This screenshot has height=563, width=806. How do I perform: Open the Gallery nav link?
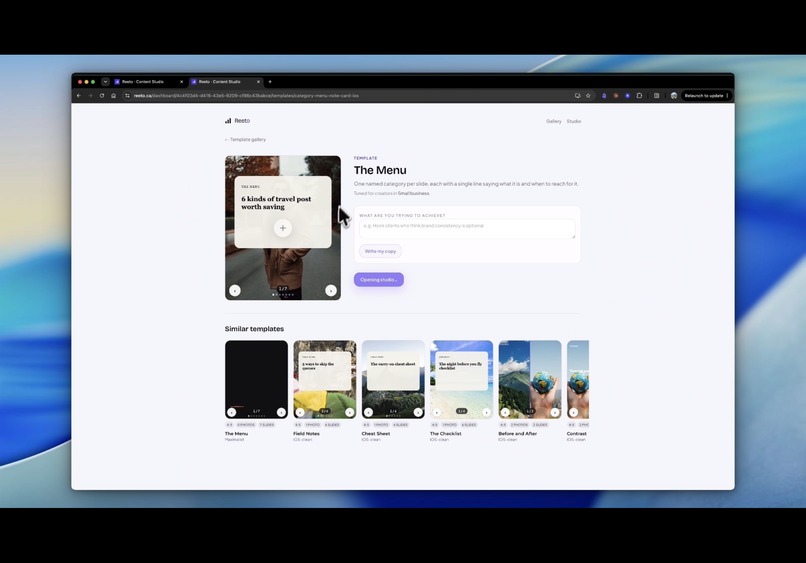click(x=554, y=121)
